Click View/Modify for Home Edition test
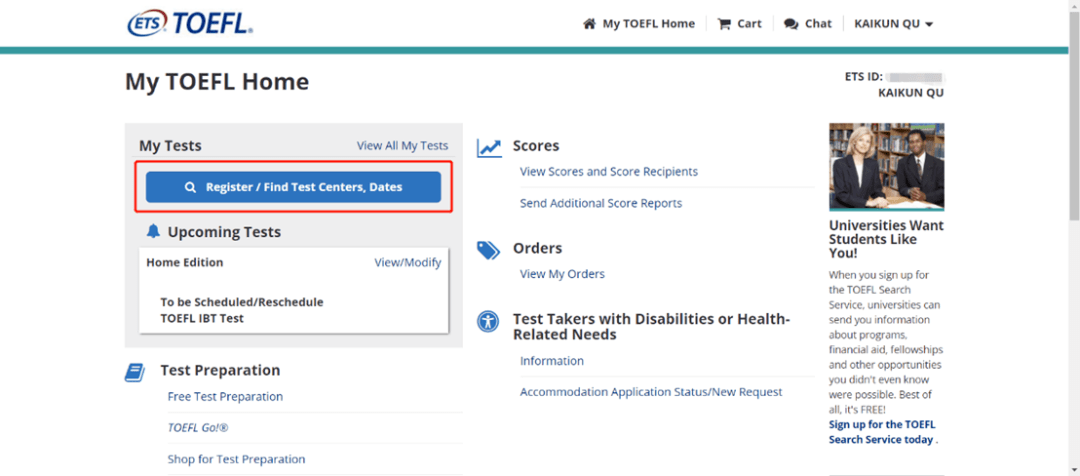The image size is (1080, 476). click(408, 262)
